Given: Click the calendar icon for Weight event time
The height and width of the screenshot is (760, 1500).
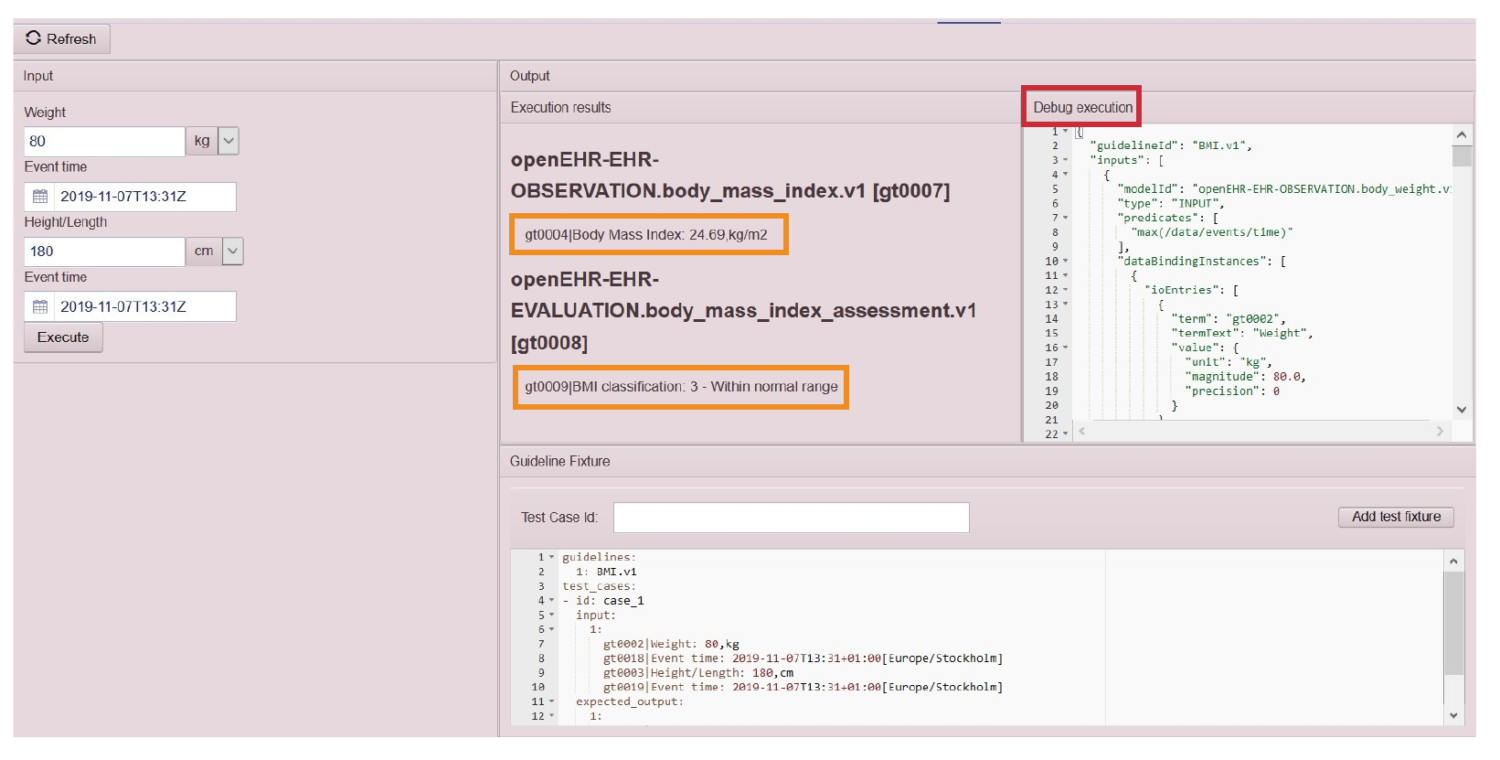Looking at the screenshot, I should (x=40, y=197).
